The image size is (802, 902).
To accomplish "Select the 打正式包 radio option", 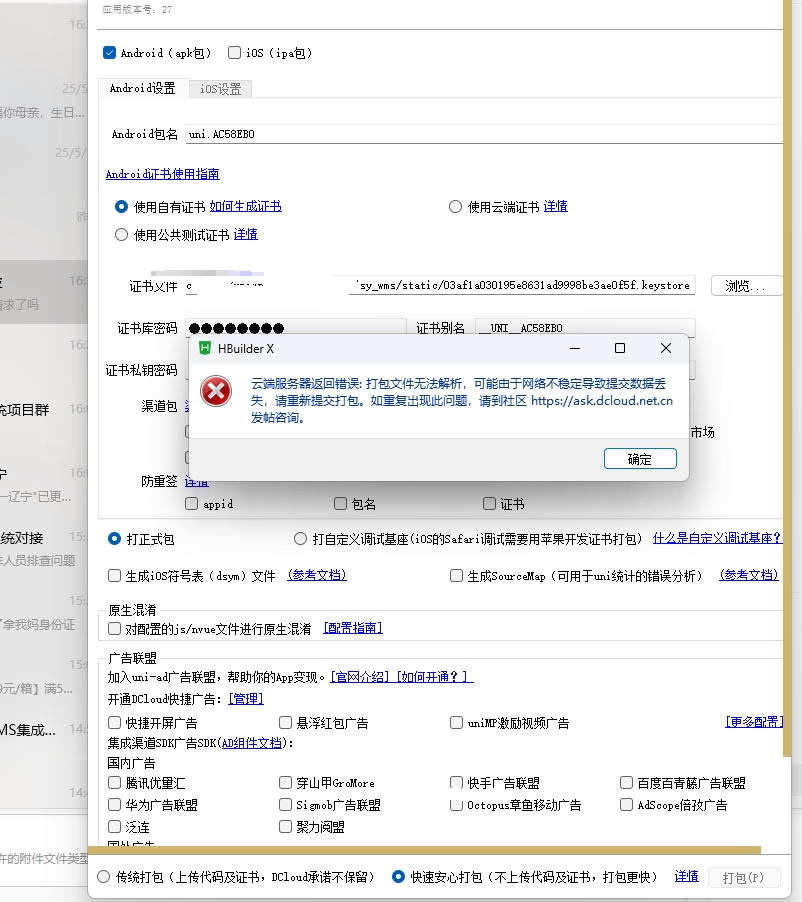I will [x=114, y=539].
